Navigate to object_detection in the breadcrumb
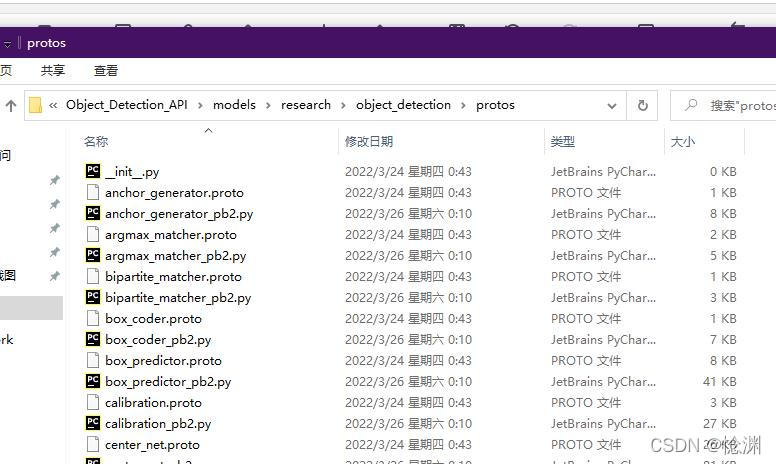The height and width of the screenshot is (464, 776). click(x=403, y=105)
